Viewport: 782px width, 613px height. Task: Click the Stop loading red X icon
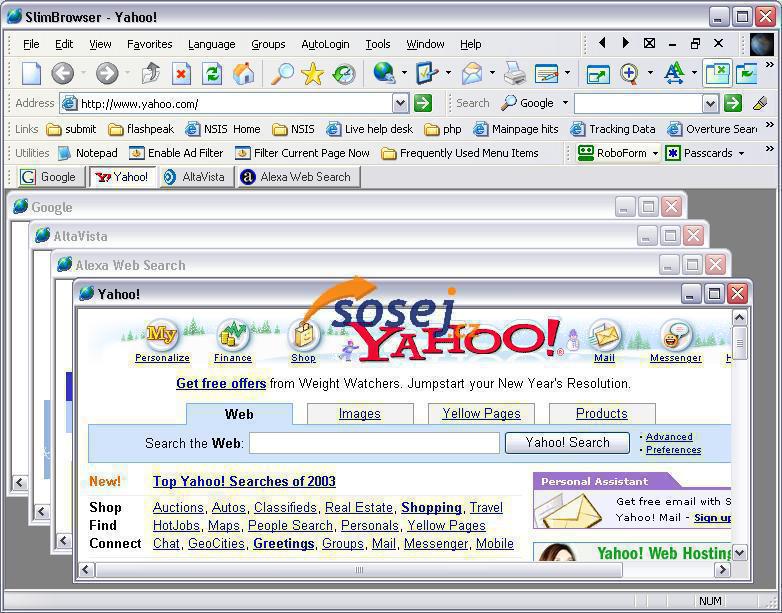pos(181,74)
